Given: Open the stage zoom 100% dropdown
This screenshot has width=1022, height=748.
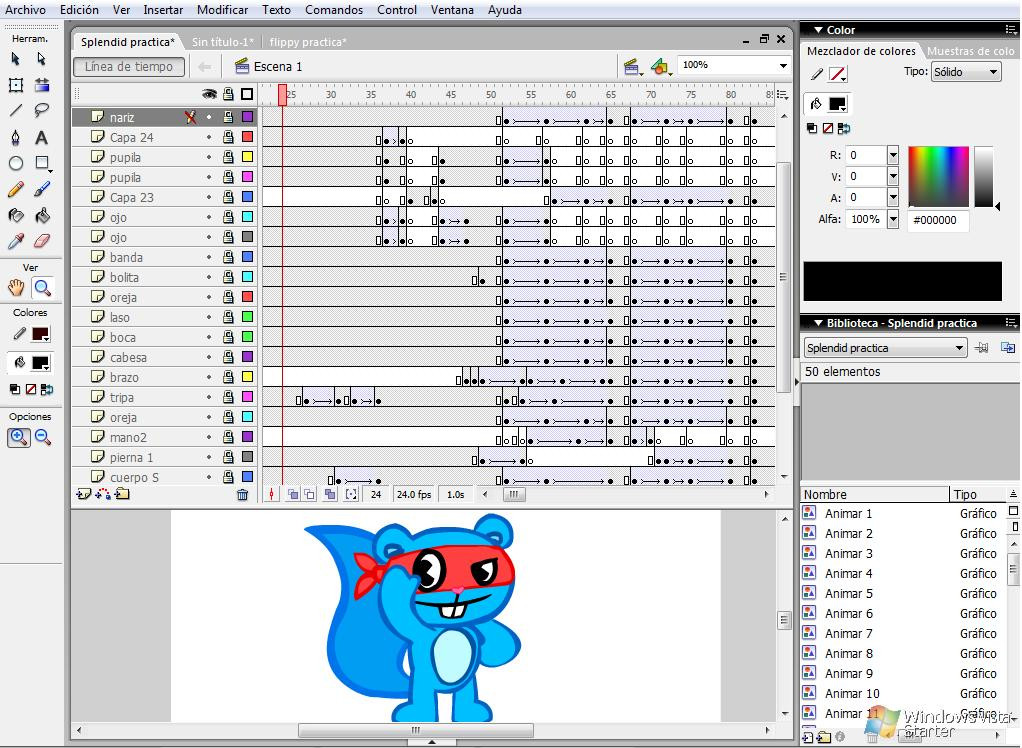Looking at the screenshot, I should click(783, 65).
